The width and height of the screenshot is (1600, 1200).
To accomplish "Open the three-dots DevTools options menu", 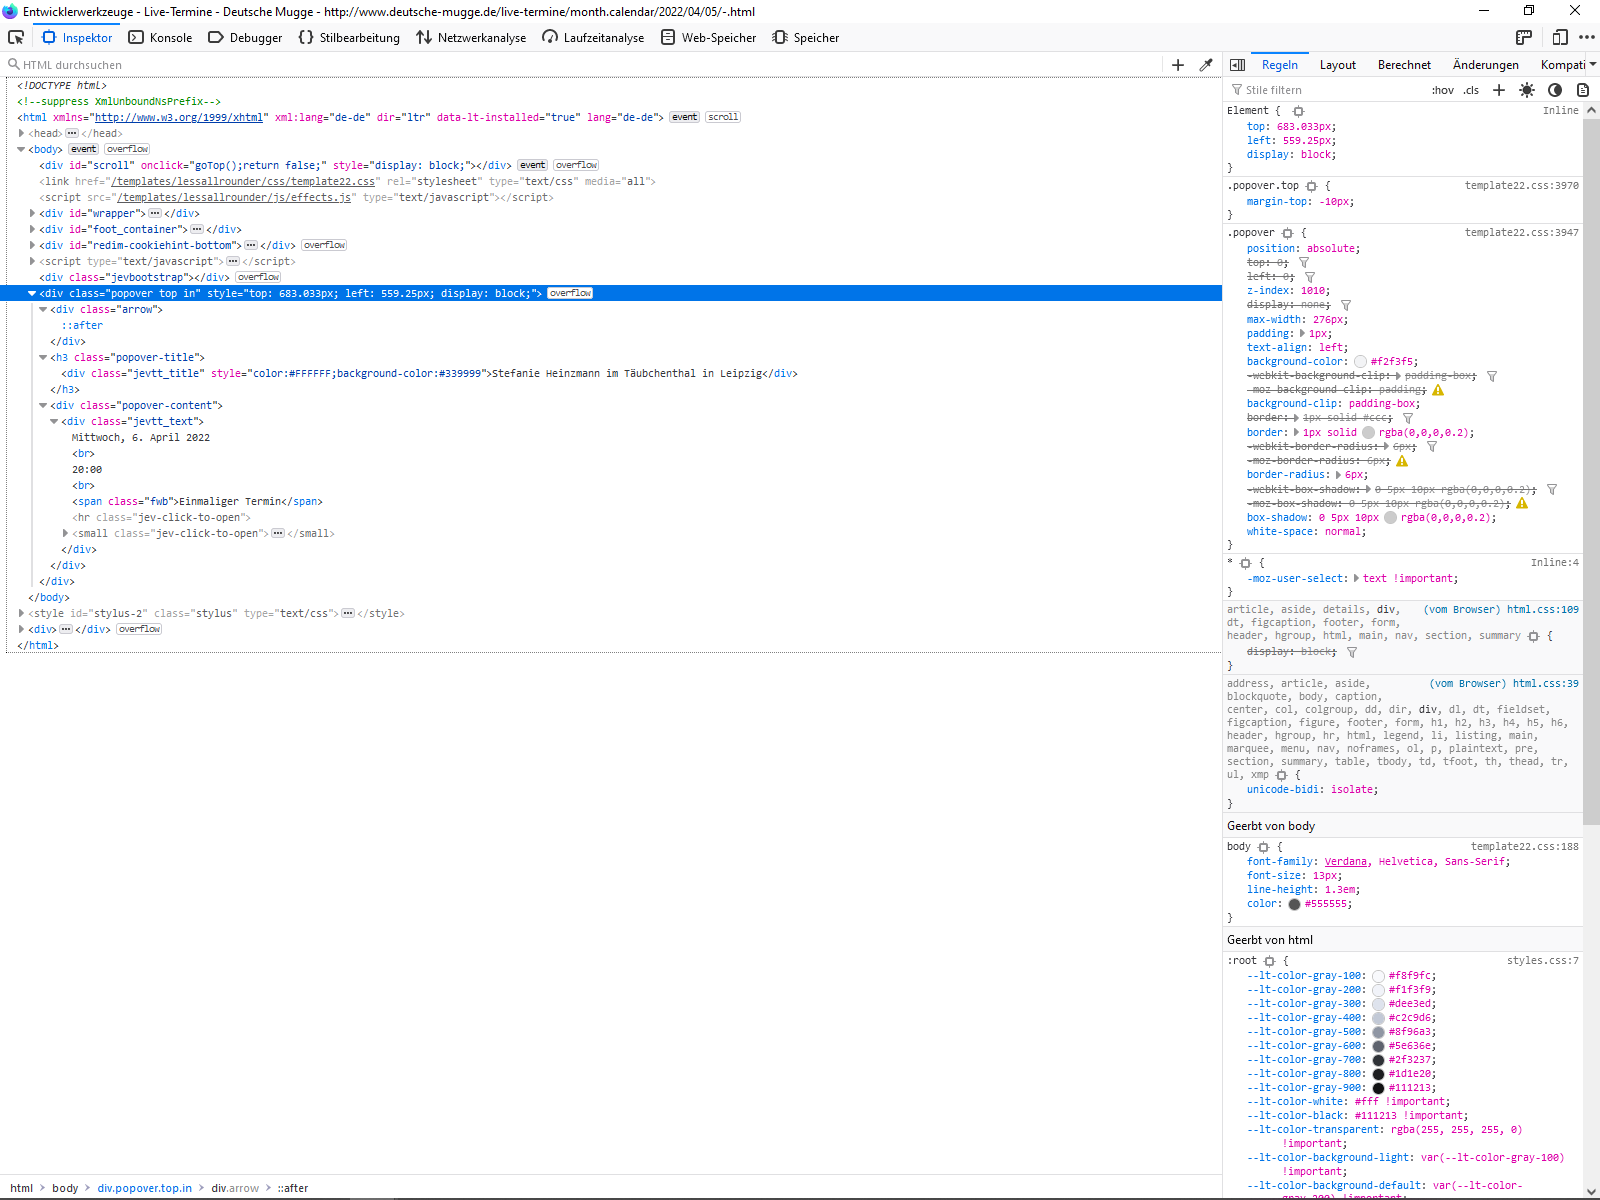I will pyautogui.click(x=1587, y=37).
